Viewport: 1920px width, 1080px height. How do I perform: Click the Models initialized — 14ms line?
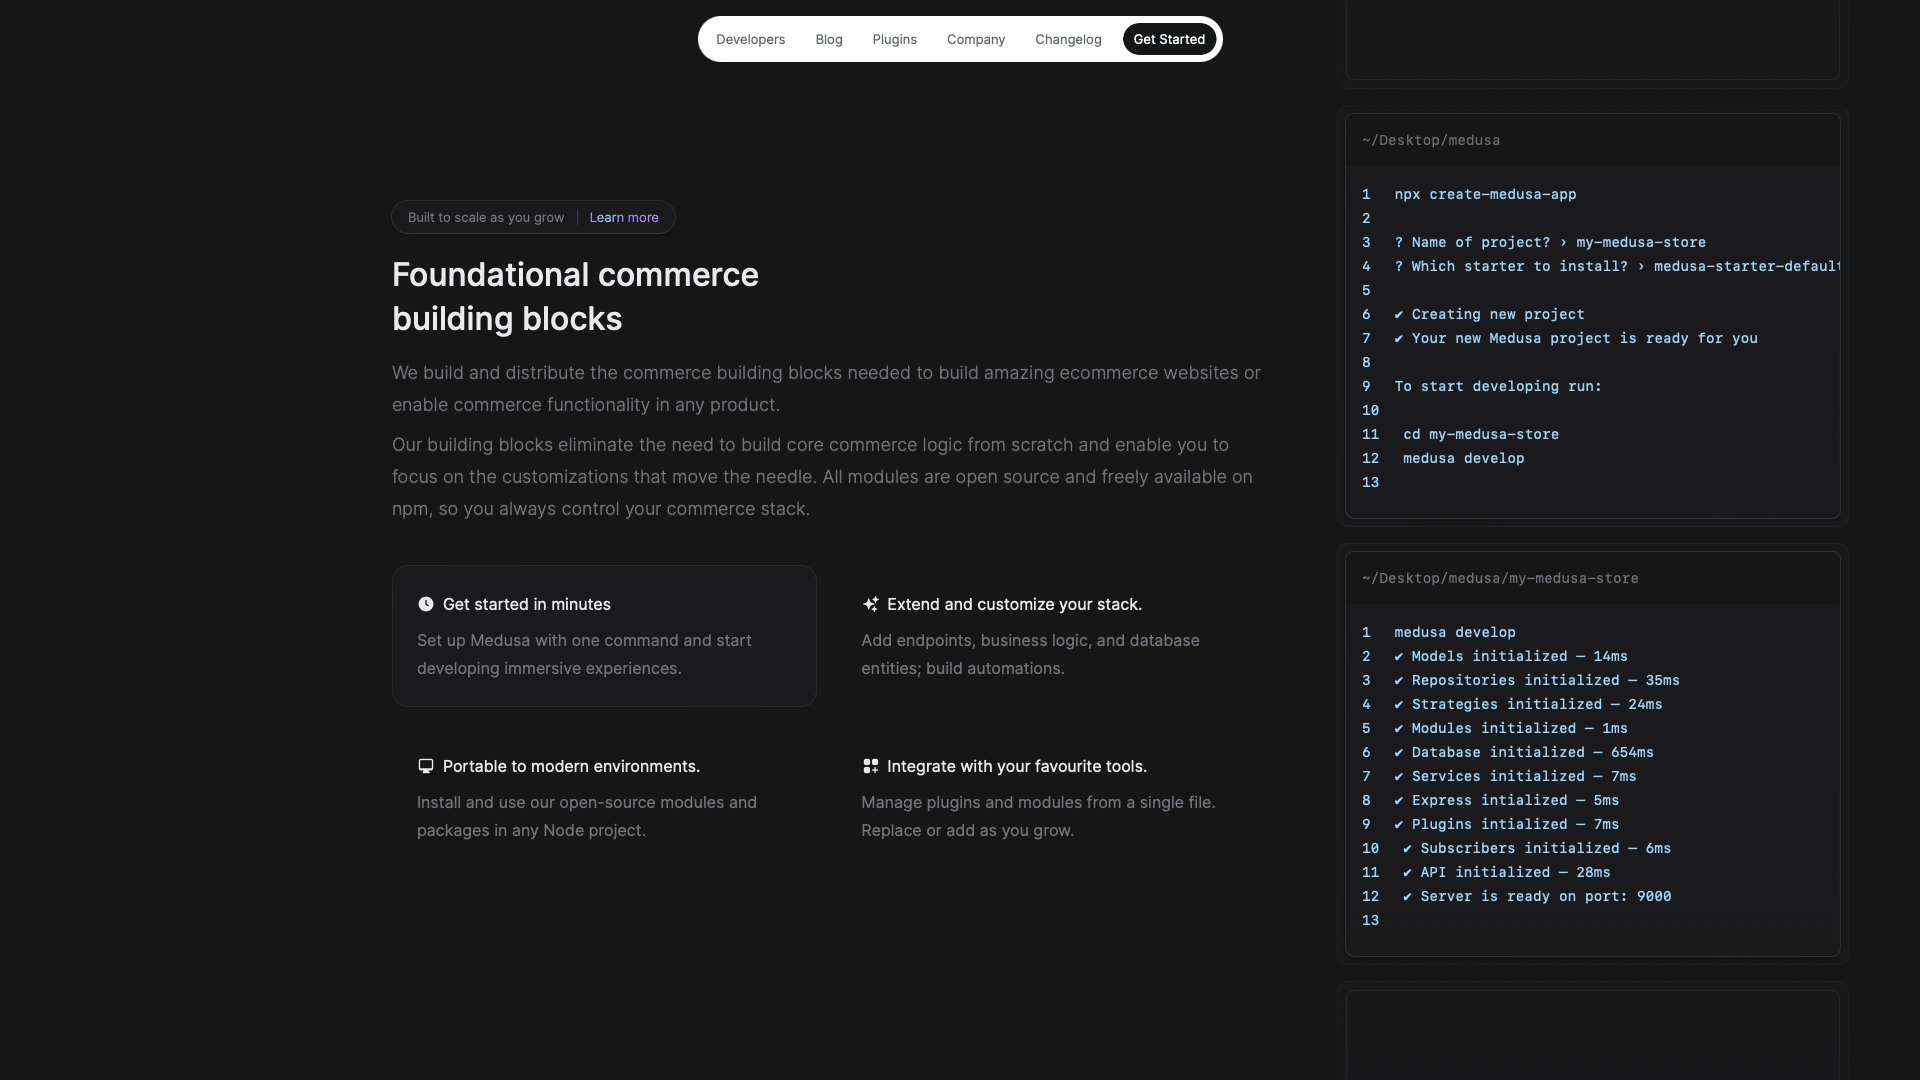tap(1511, 656)
